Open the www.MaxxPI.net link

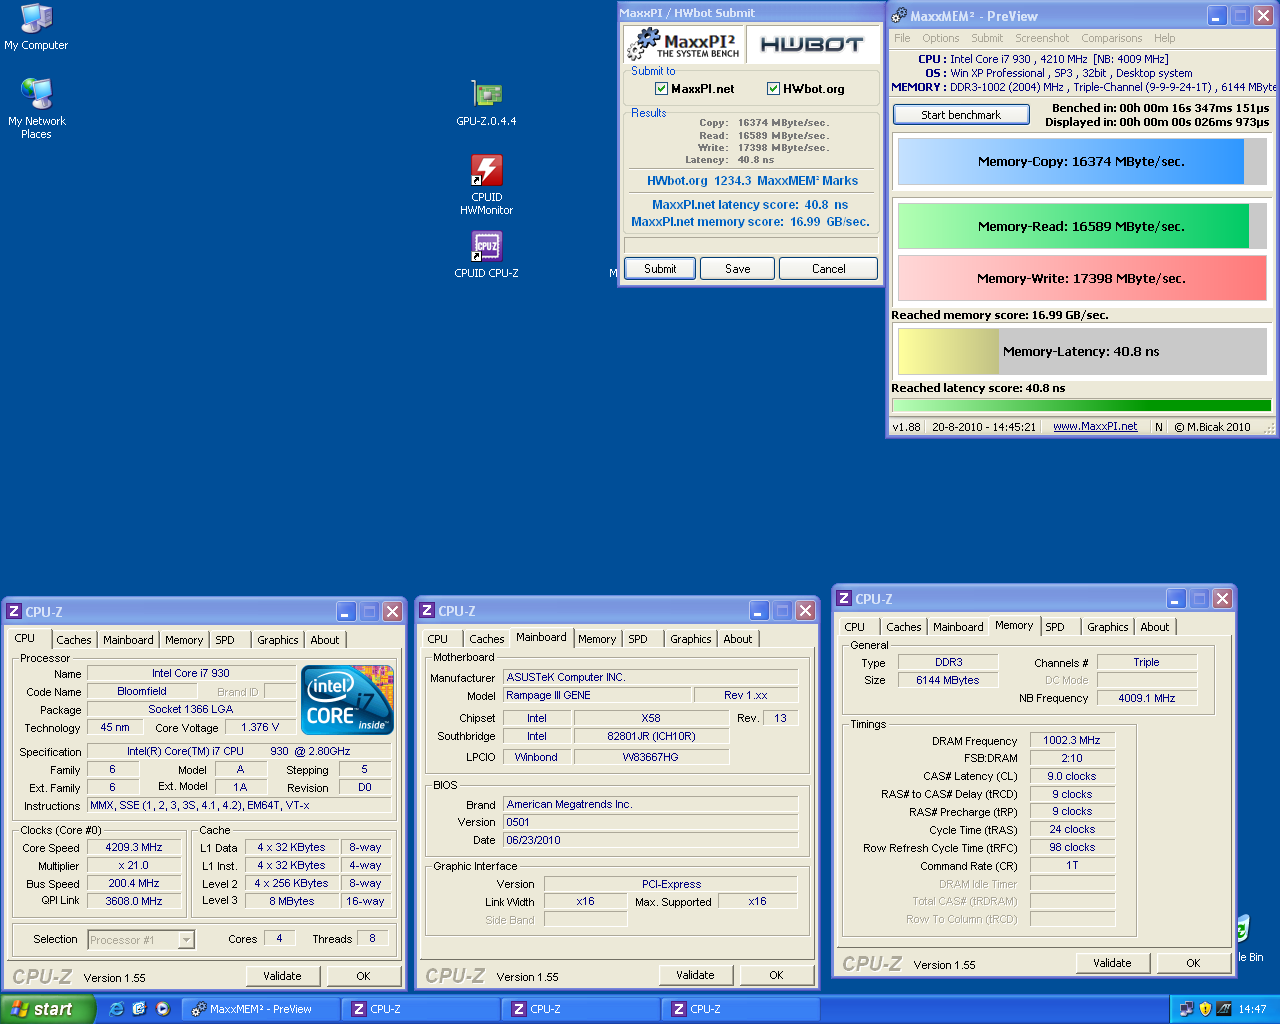(x=1095, y=426)
